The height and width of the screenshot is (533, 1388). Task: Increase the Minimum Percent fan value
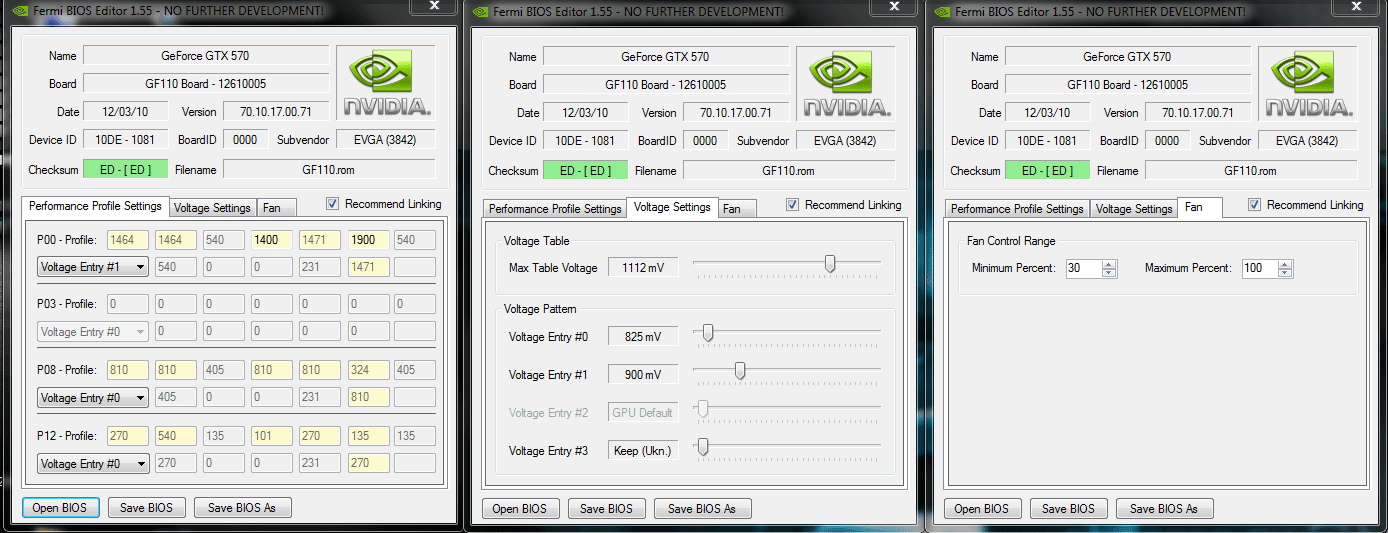click(x=1108, y=265)
